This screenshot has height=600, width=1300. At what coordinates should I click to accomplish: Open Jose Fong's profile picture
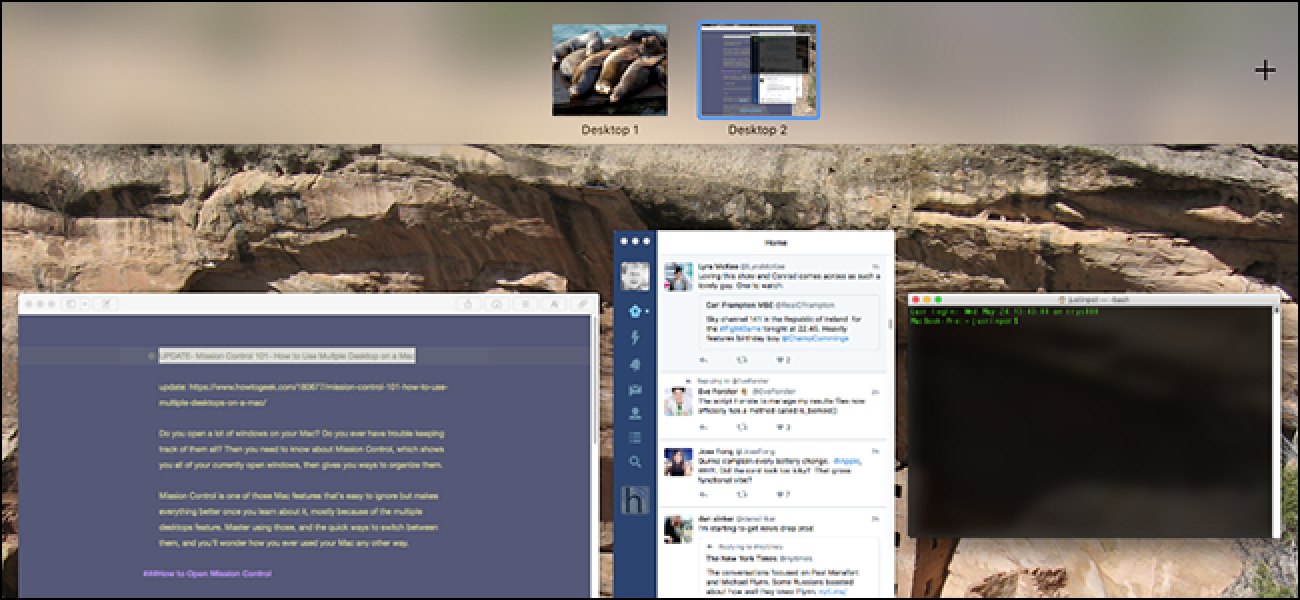[x=679, y=462]
